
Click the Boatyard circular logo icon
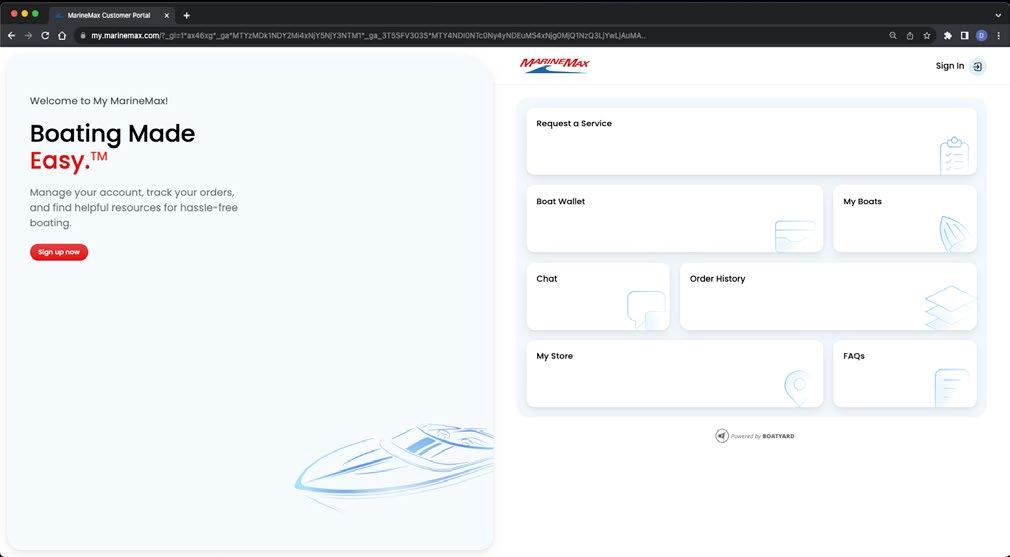721,436
